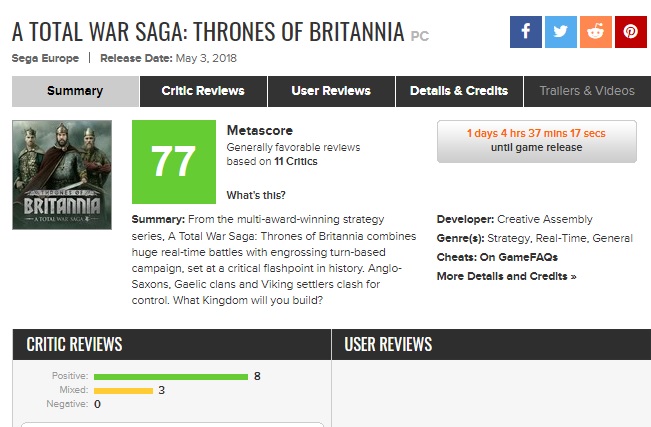Open the Summary tab
The height and width of the screenshot is (427, 651).
click(x=76, y=91)
